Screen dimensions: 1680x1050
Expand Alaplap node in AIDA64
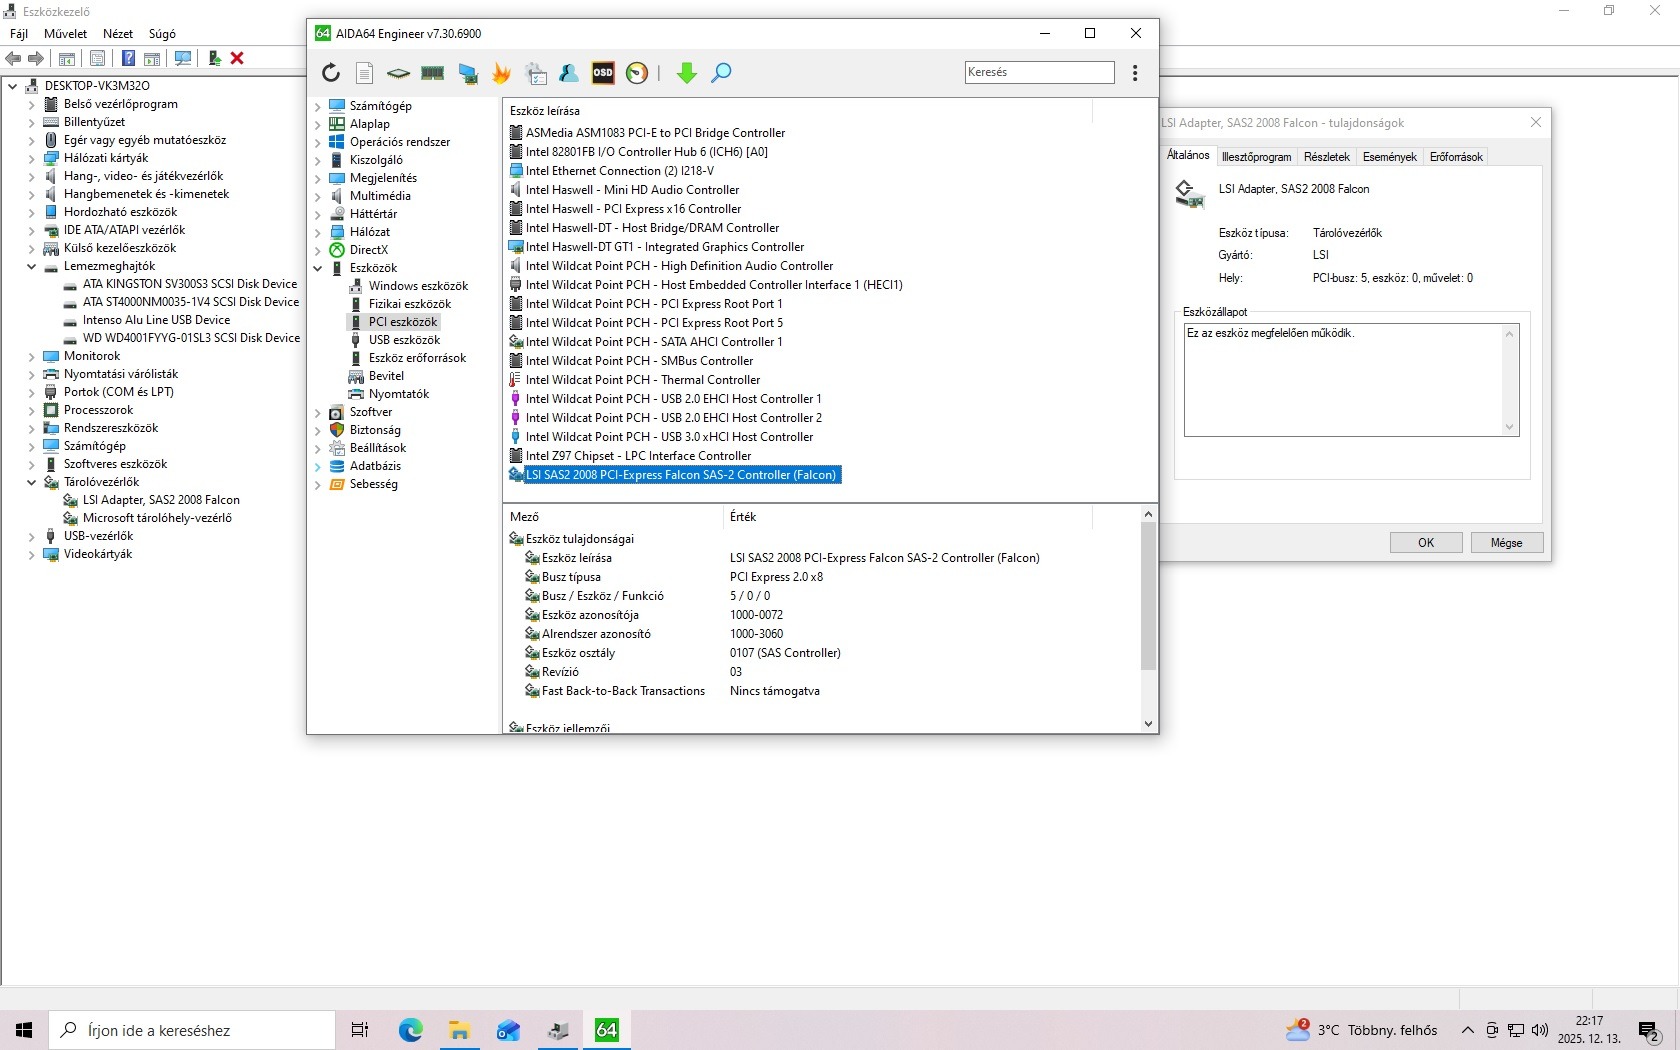coord(318,124)
